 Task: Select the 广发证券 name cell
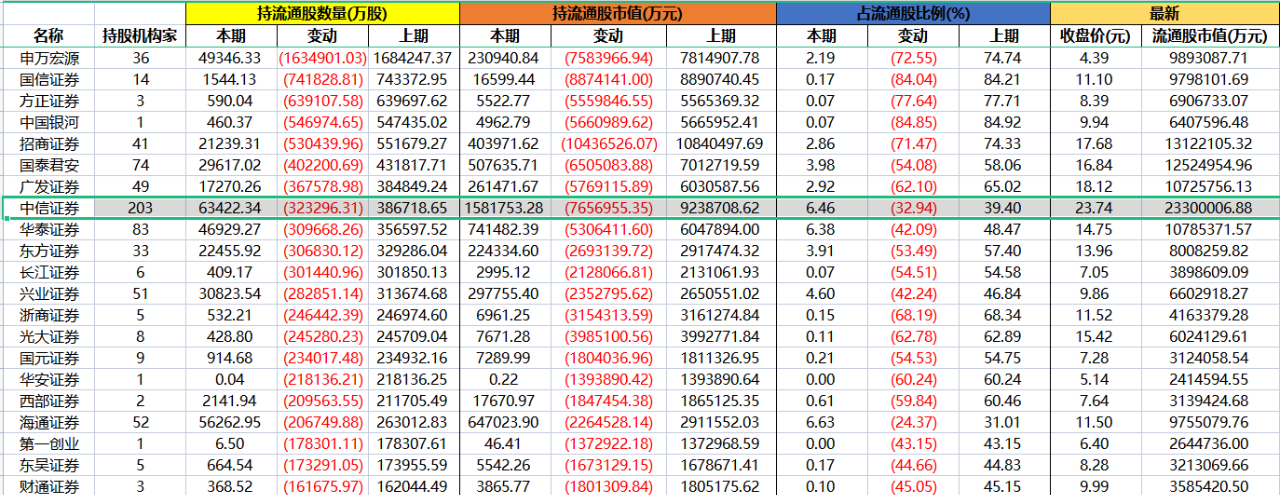(x=48, y=186)
